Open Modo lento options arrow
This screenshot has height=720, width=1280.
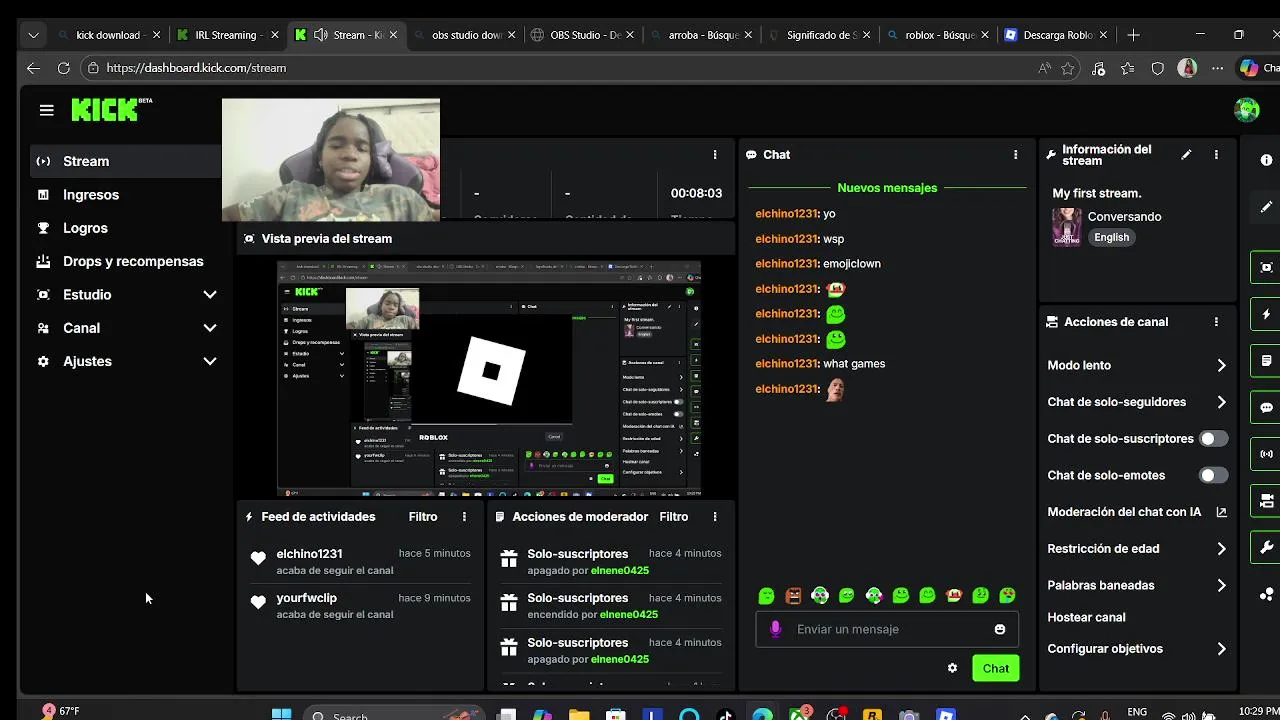point(1221,366)
